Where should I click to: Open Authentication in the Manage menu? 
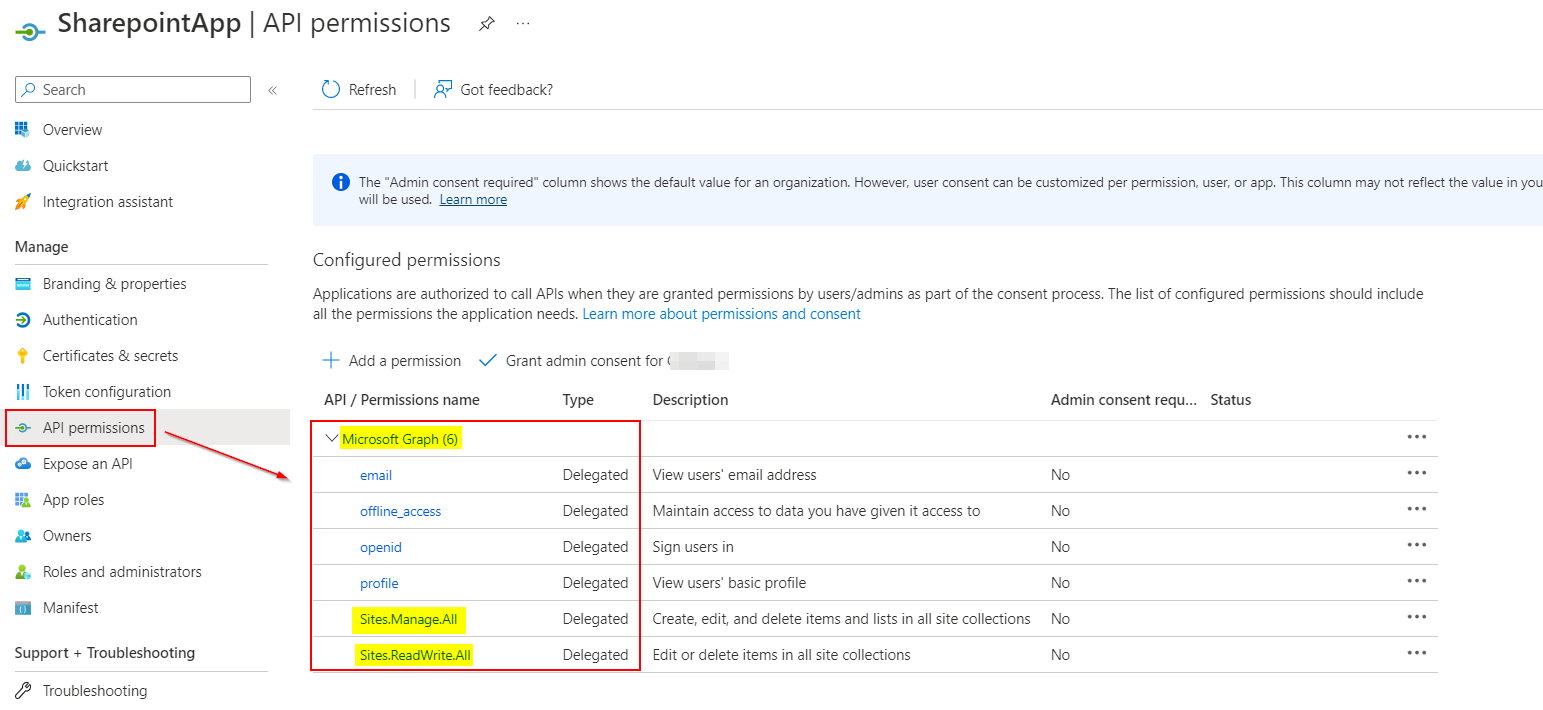point(90,320)
